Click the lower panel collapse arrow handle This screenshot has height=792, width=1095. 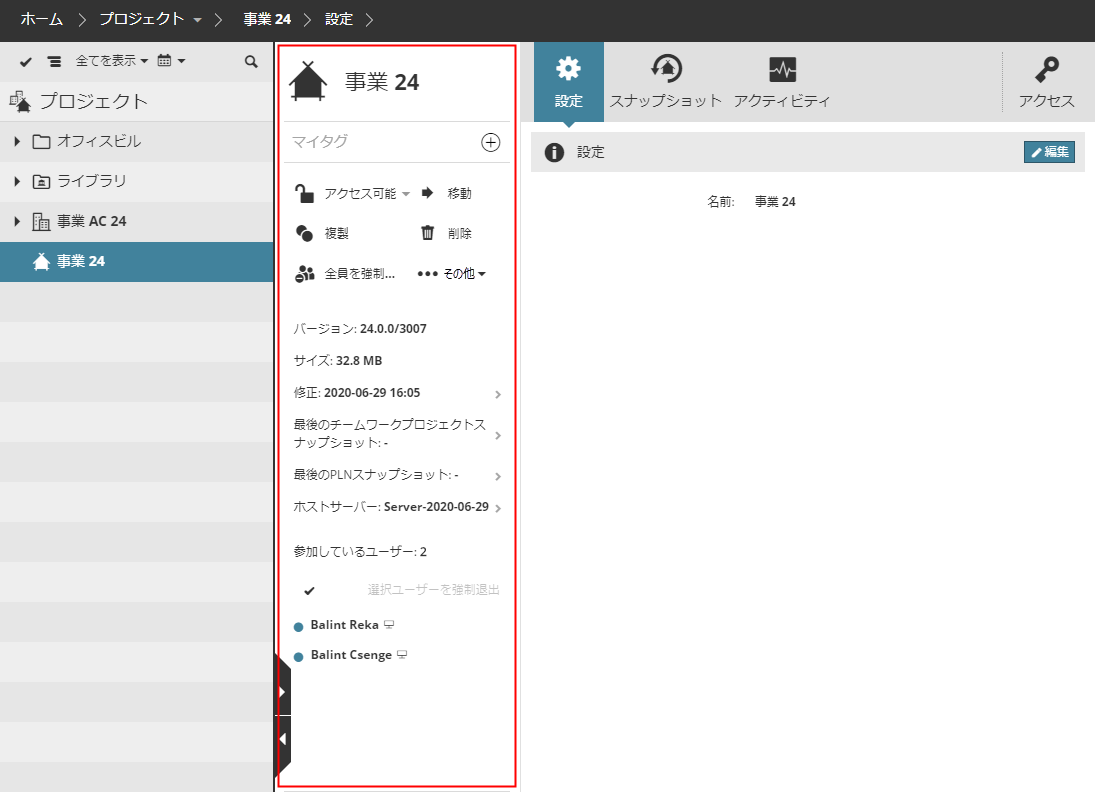click(x=282, y=739)
